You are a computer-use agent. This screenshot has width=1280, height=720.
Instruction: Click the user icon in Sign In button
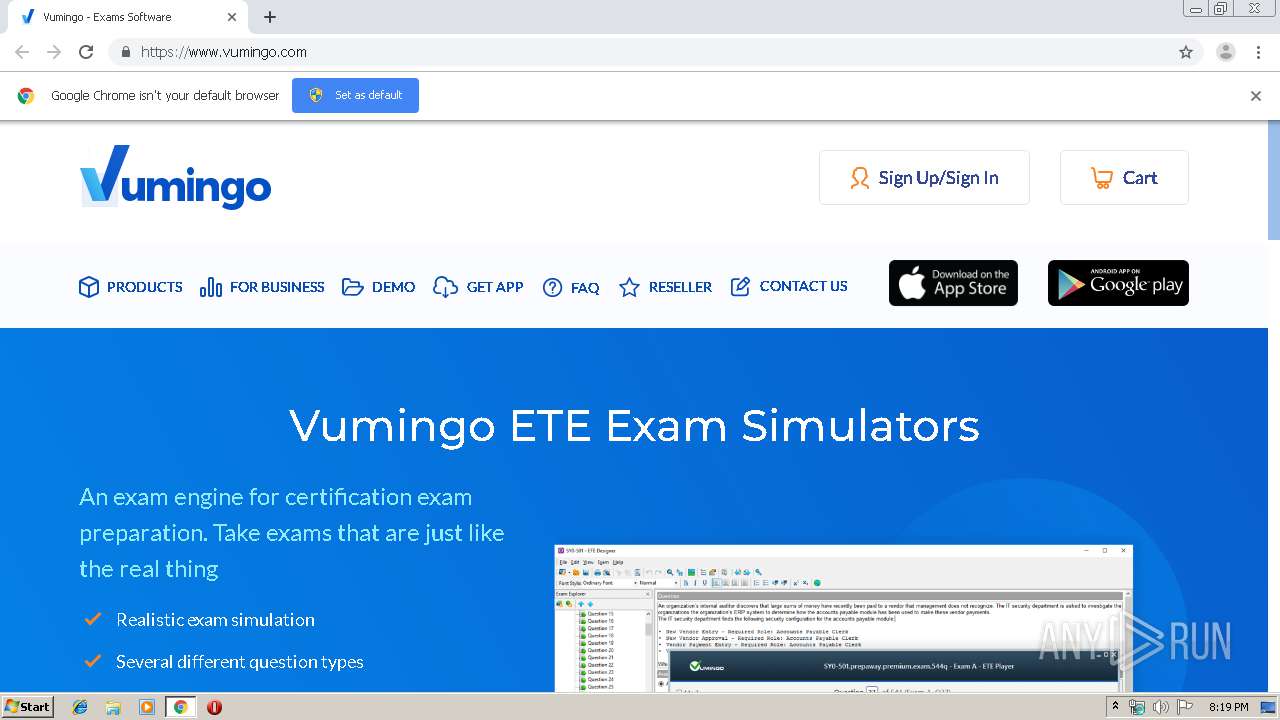pyautogui.click(x=859, y=178)
